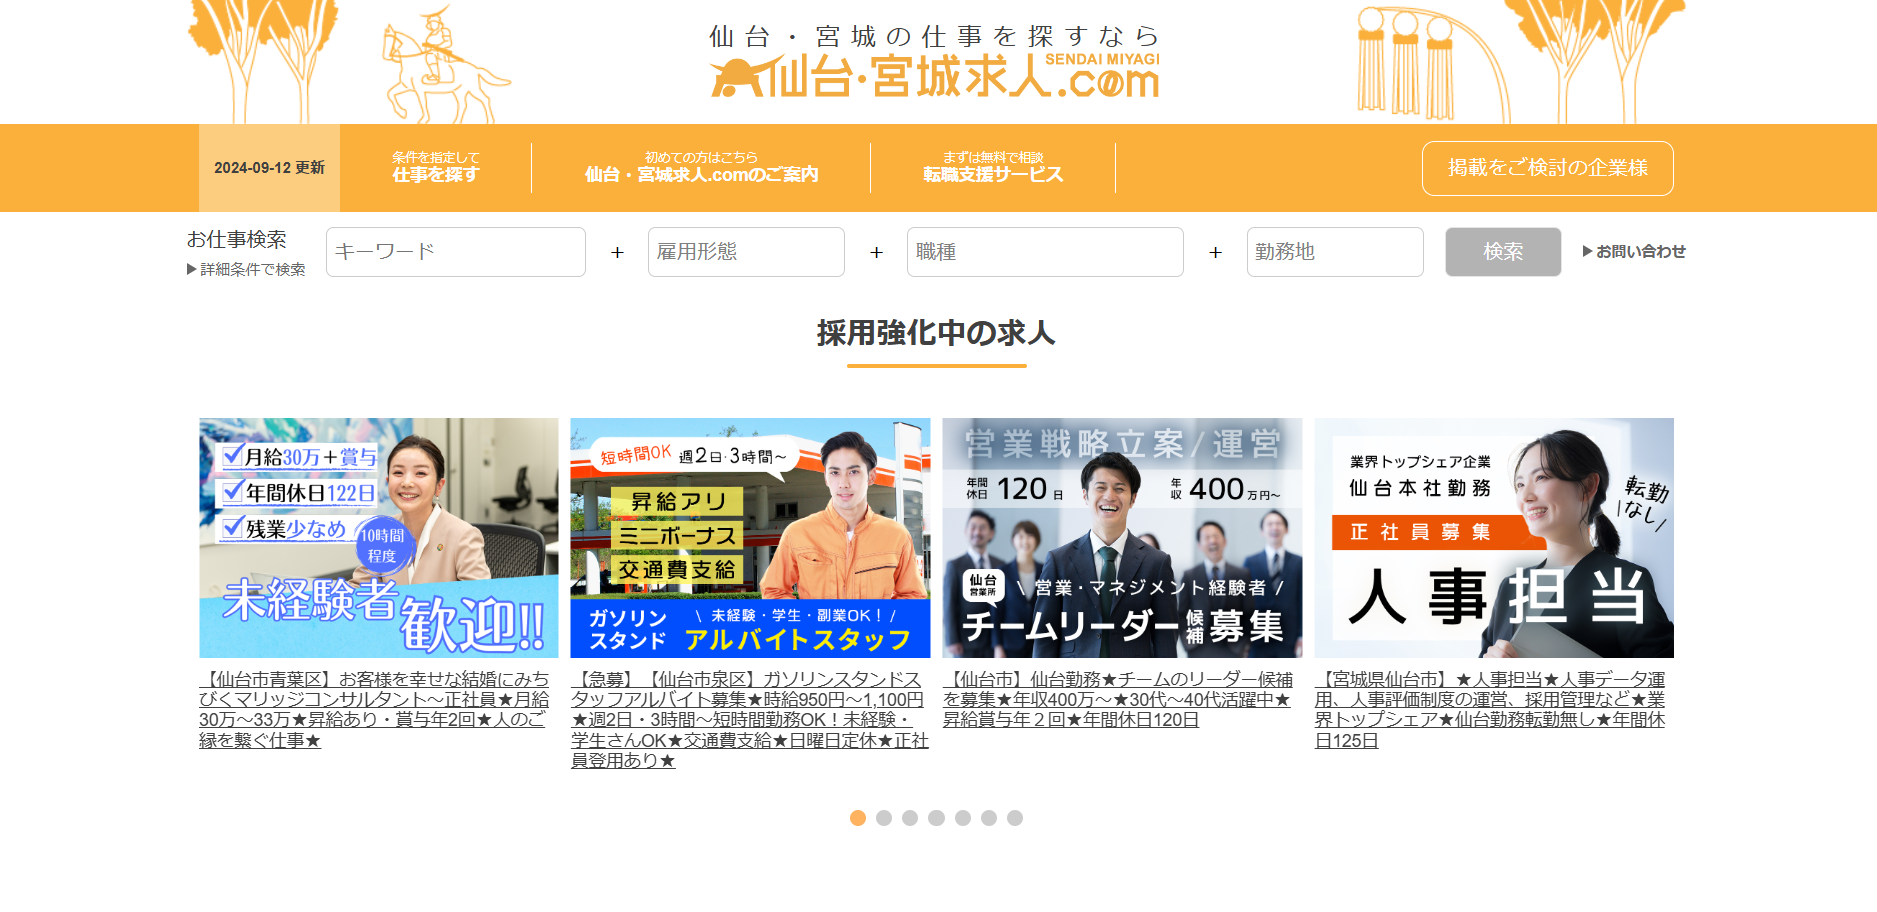The width and height of the screenshot is (1877, 912).
Task: Go to the third carousel slide dot
Action: tap(910, 818)
